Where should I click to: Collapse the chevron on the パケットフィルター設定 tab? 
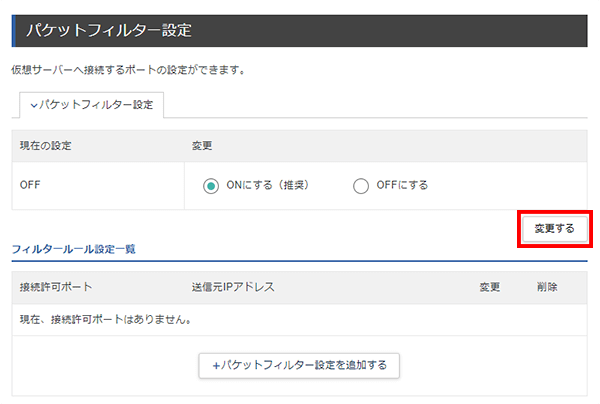pos(34,105)
